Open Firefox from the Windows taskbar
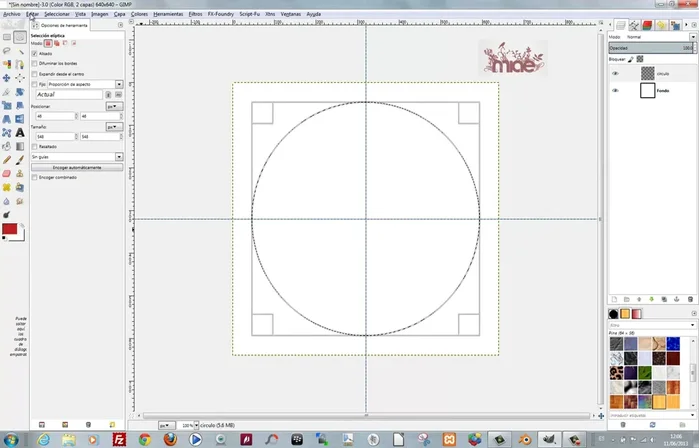The image size is (699, 448). pos(171,438)
